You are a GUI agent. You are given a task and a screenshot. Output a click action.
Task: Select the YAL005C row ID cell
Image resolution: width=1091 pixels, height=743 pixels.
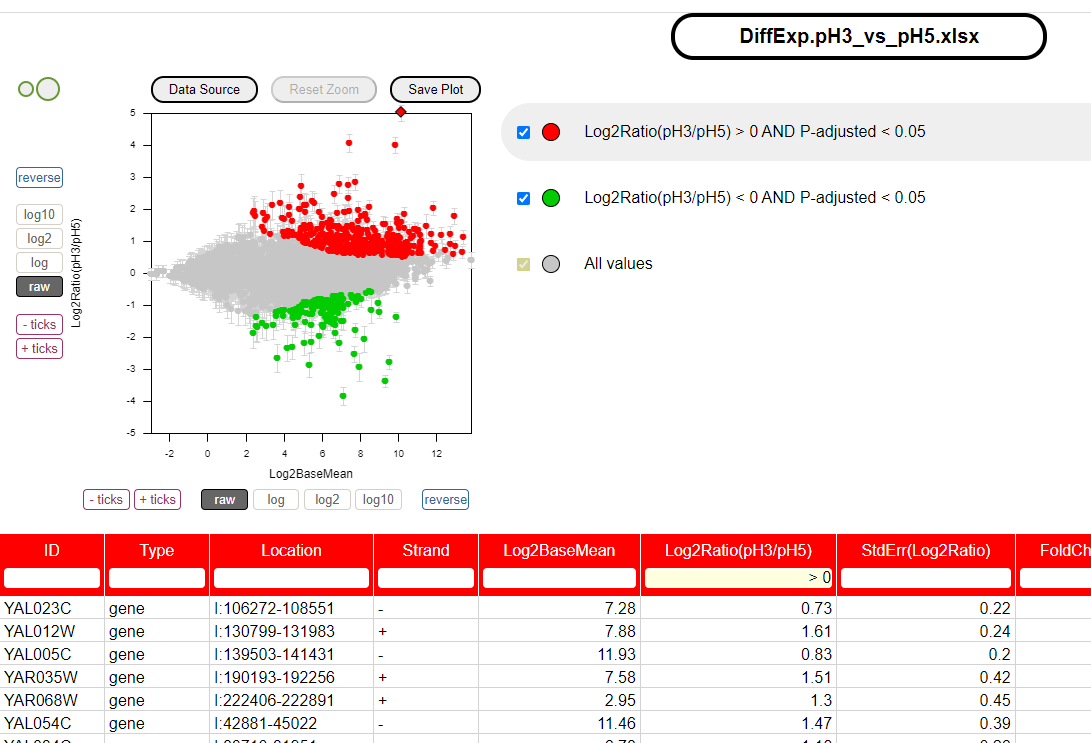pyautogui.click(x=52, y=654)
